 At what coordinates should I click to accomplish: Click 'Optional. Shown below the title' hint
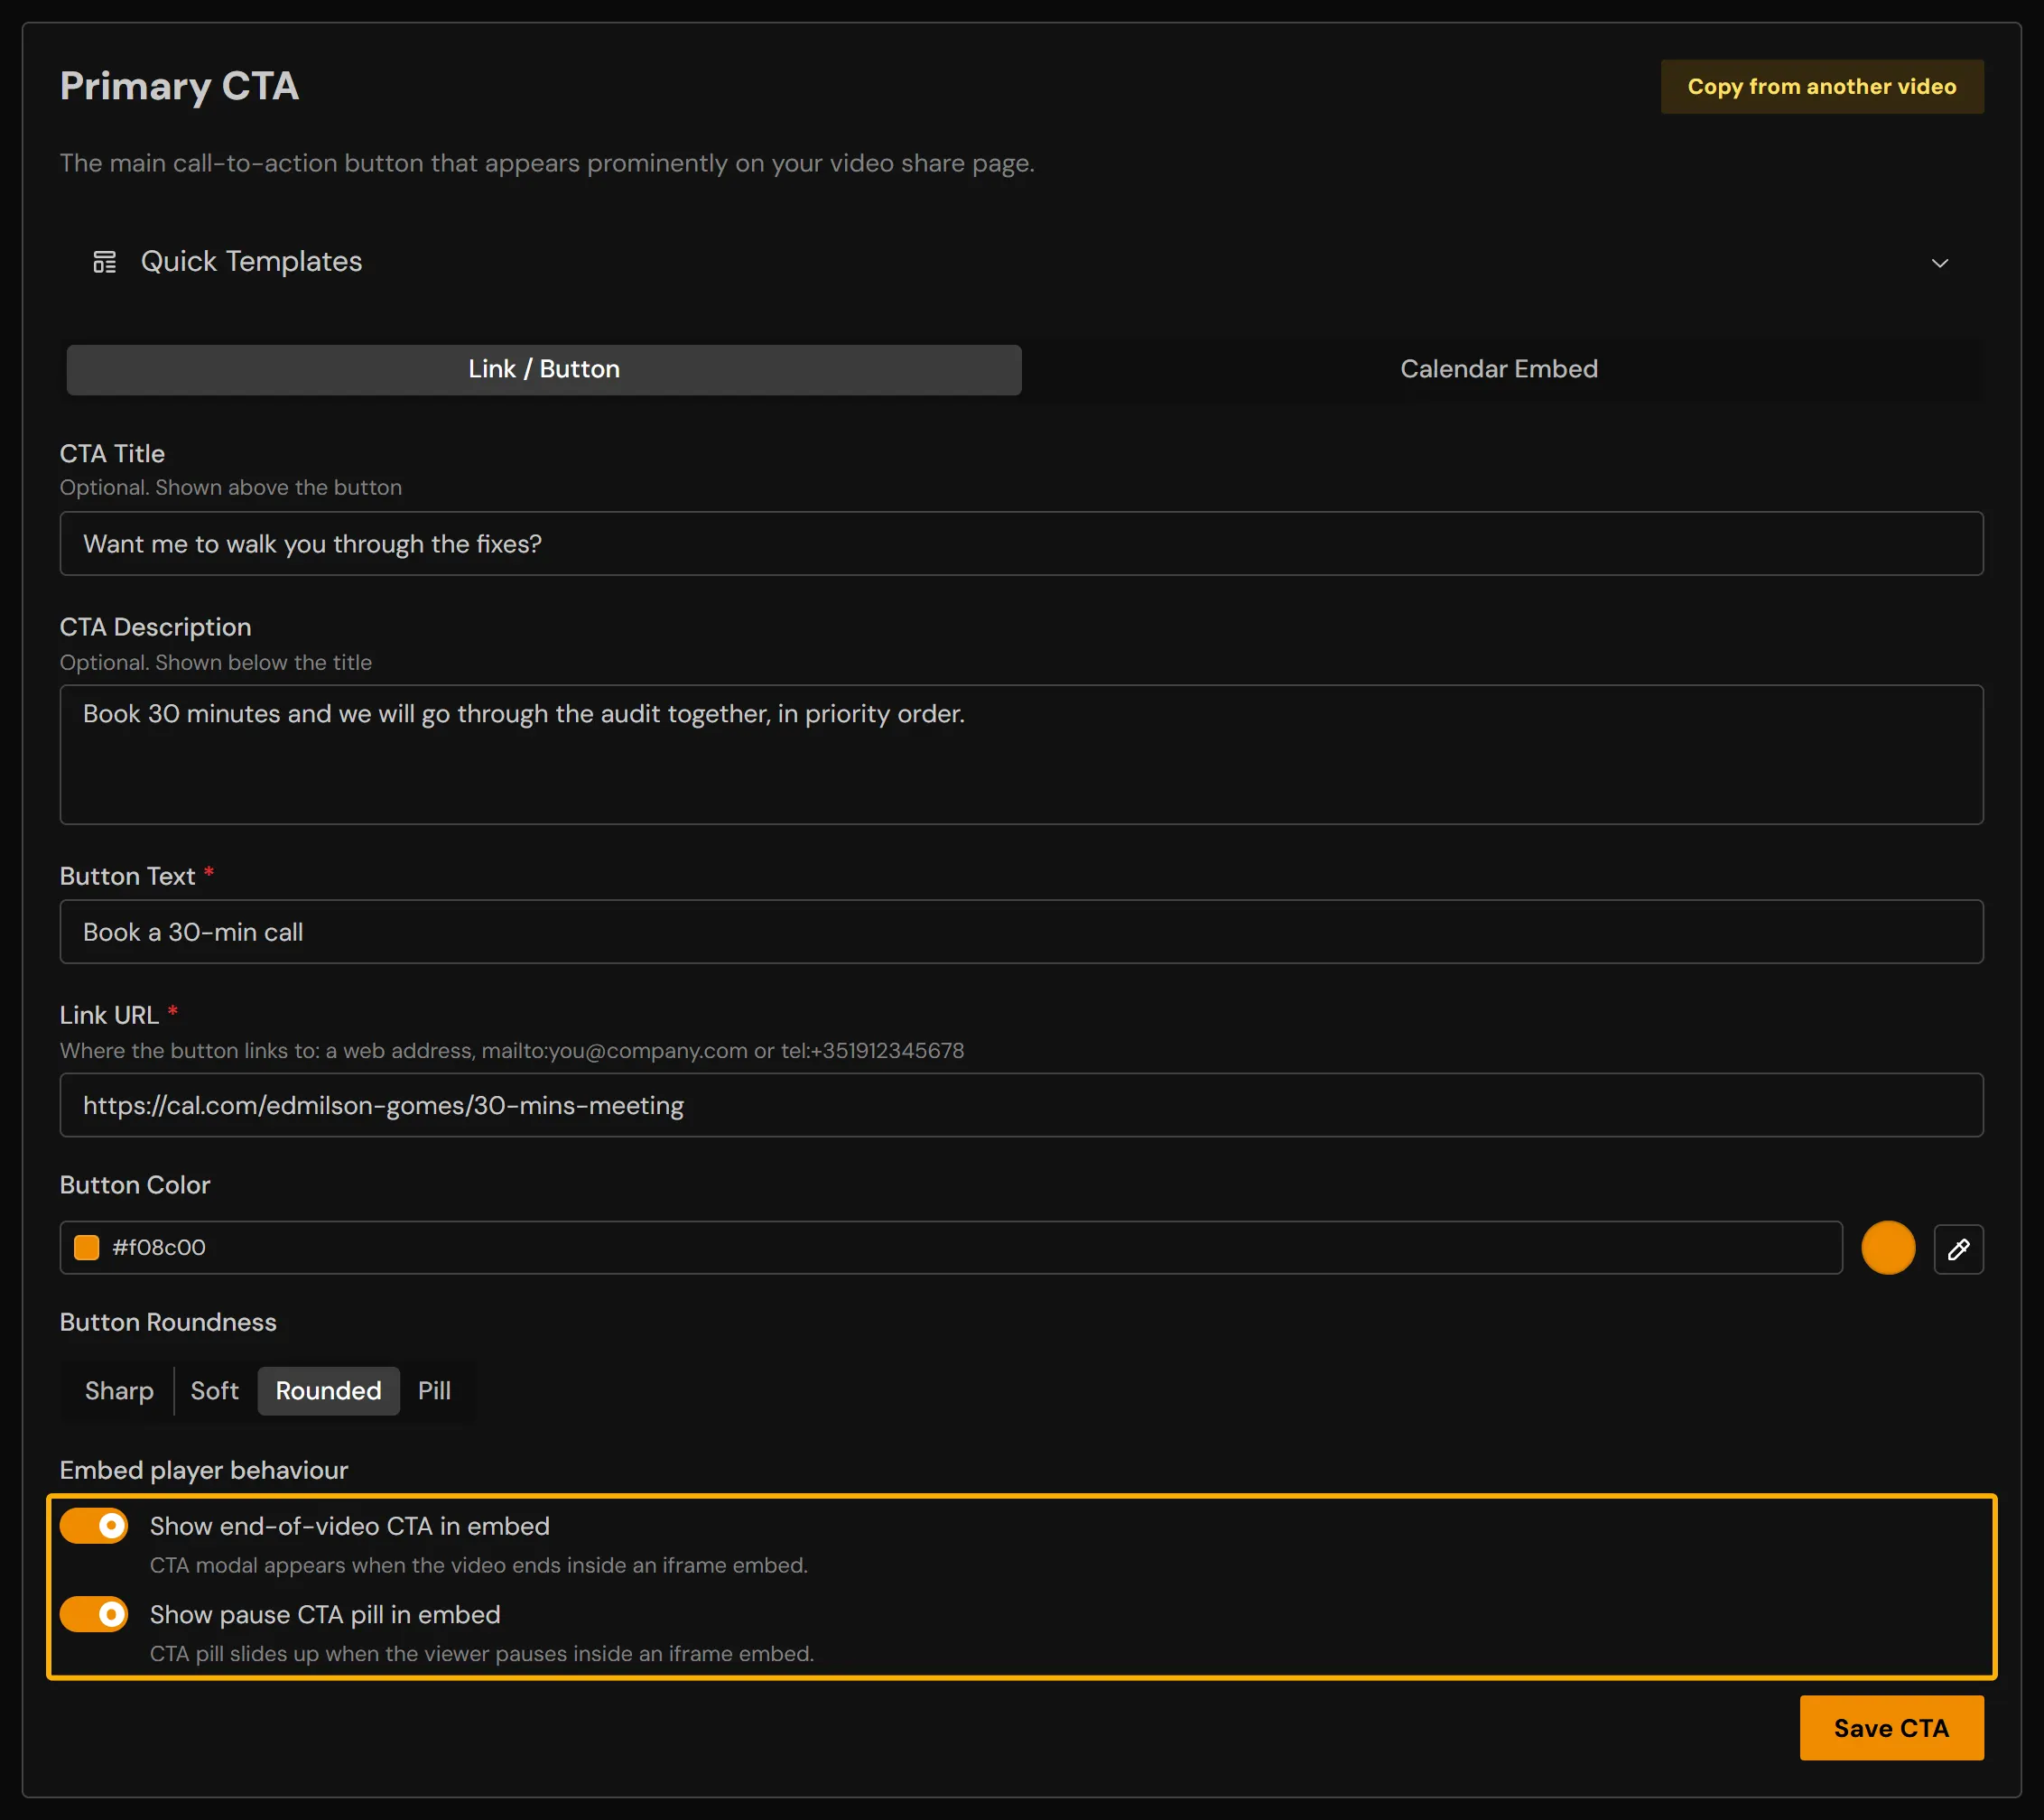216,662
